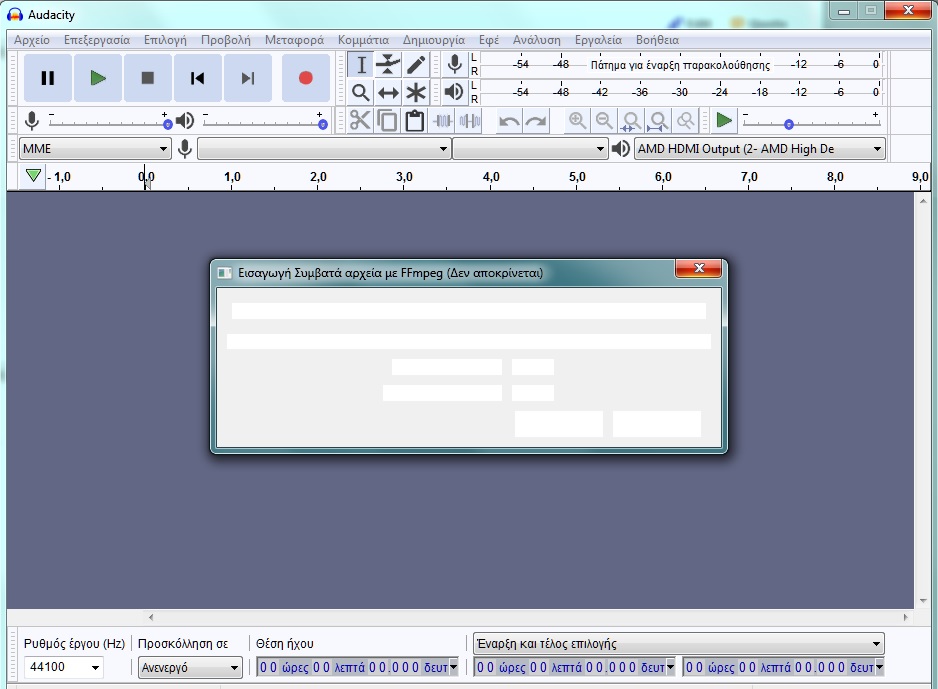Open the snap-to Ανενεργό dropdown
This screenshot has height=689, width=938.
tap(190, 667)
